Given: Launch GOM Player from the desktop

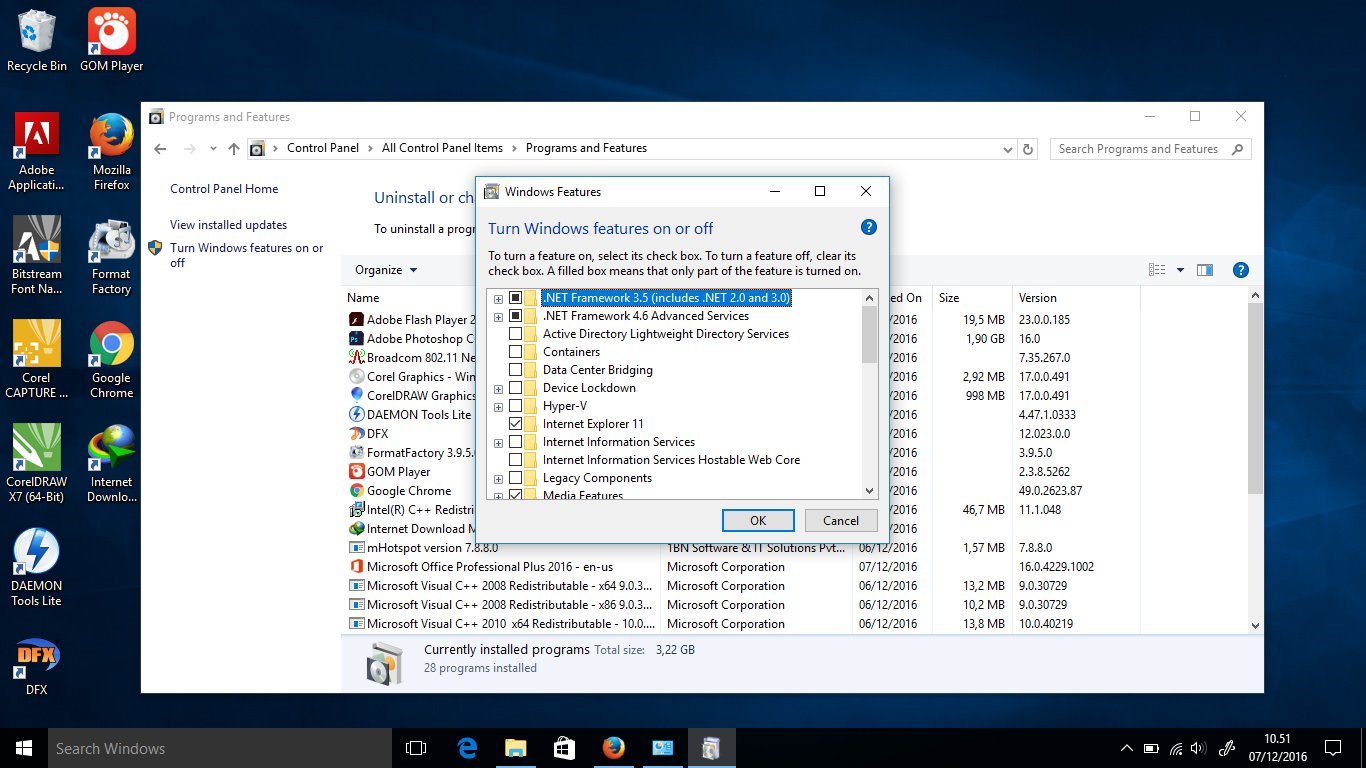Looking at the screenshot, I should pos(112,41).
